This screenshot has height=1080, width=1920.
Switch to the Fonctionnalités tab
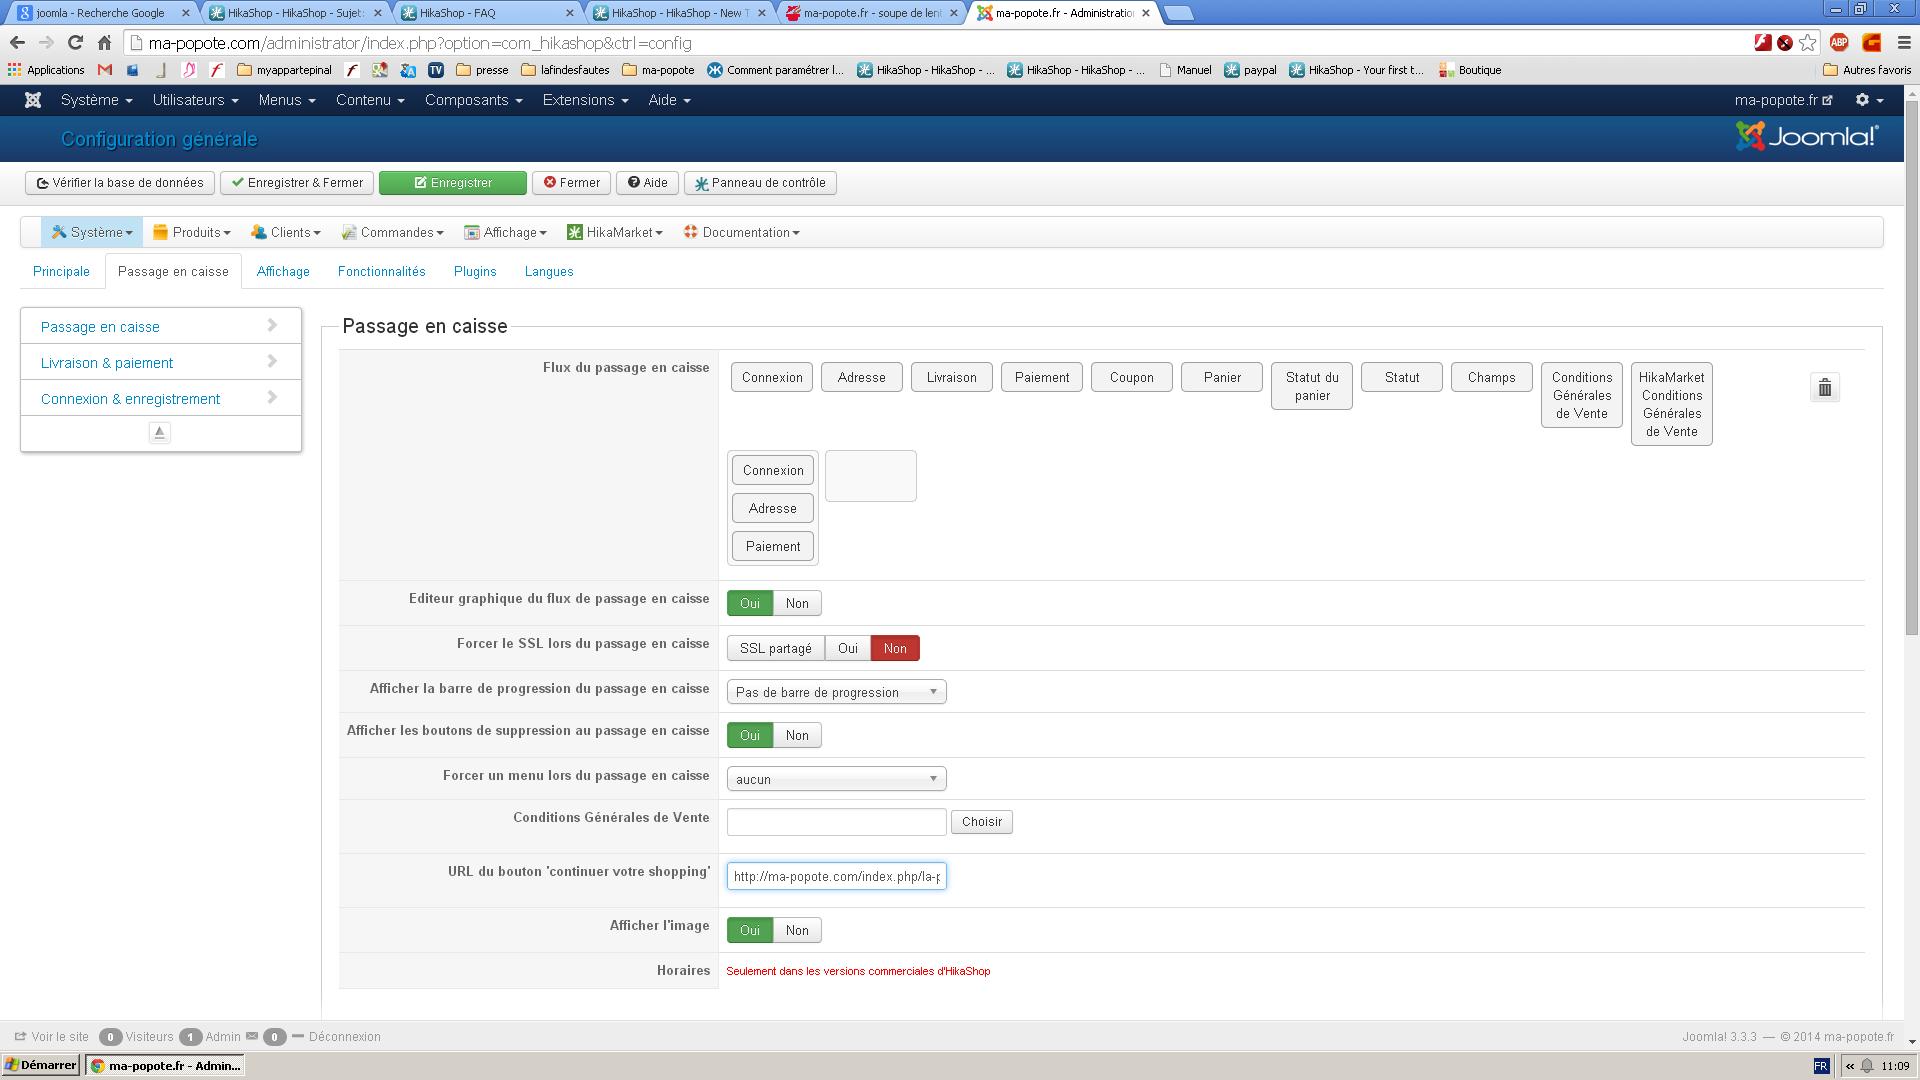pyautogui.click(x=381, y=271)
